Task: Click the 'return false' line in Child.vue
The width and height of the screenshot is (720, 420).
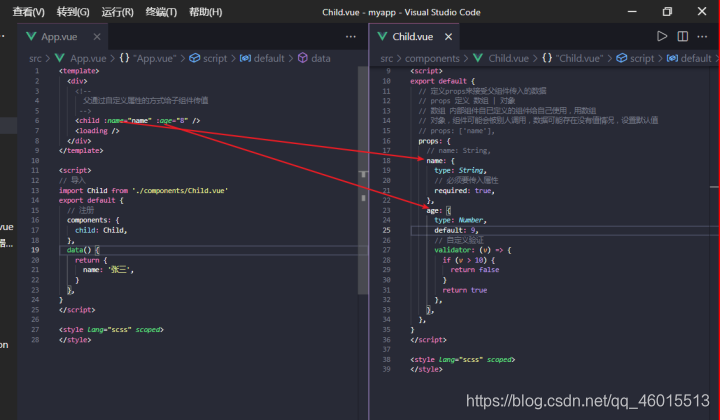Action: coord(474,270)
